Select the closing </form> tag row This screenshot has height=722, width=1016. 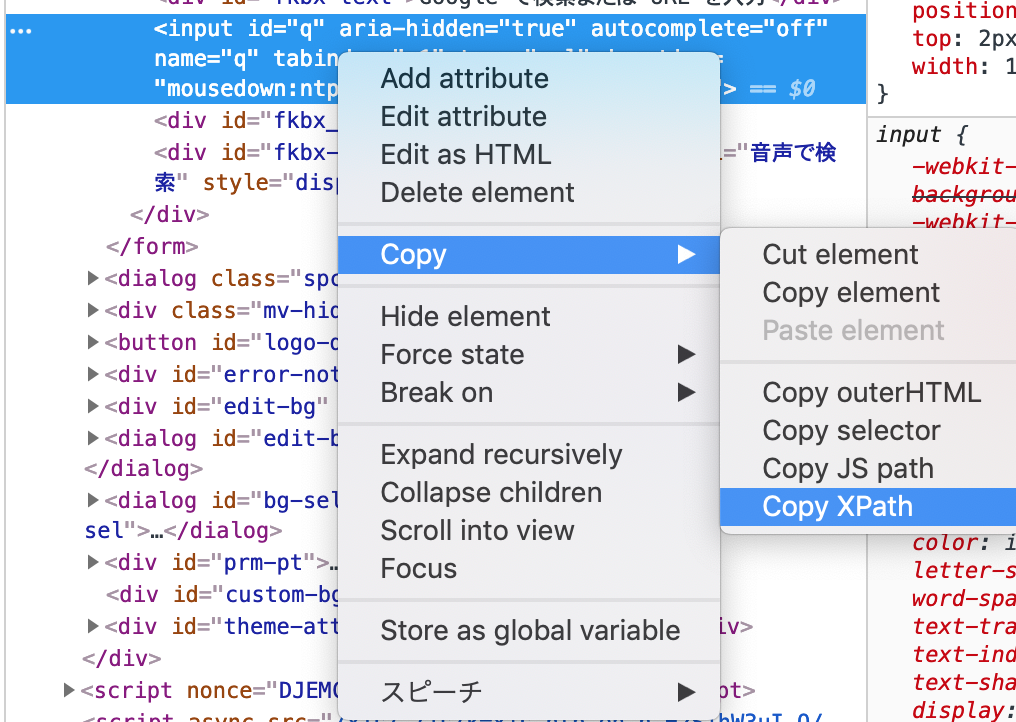pyautogui.click(x=152, y=246)
